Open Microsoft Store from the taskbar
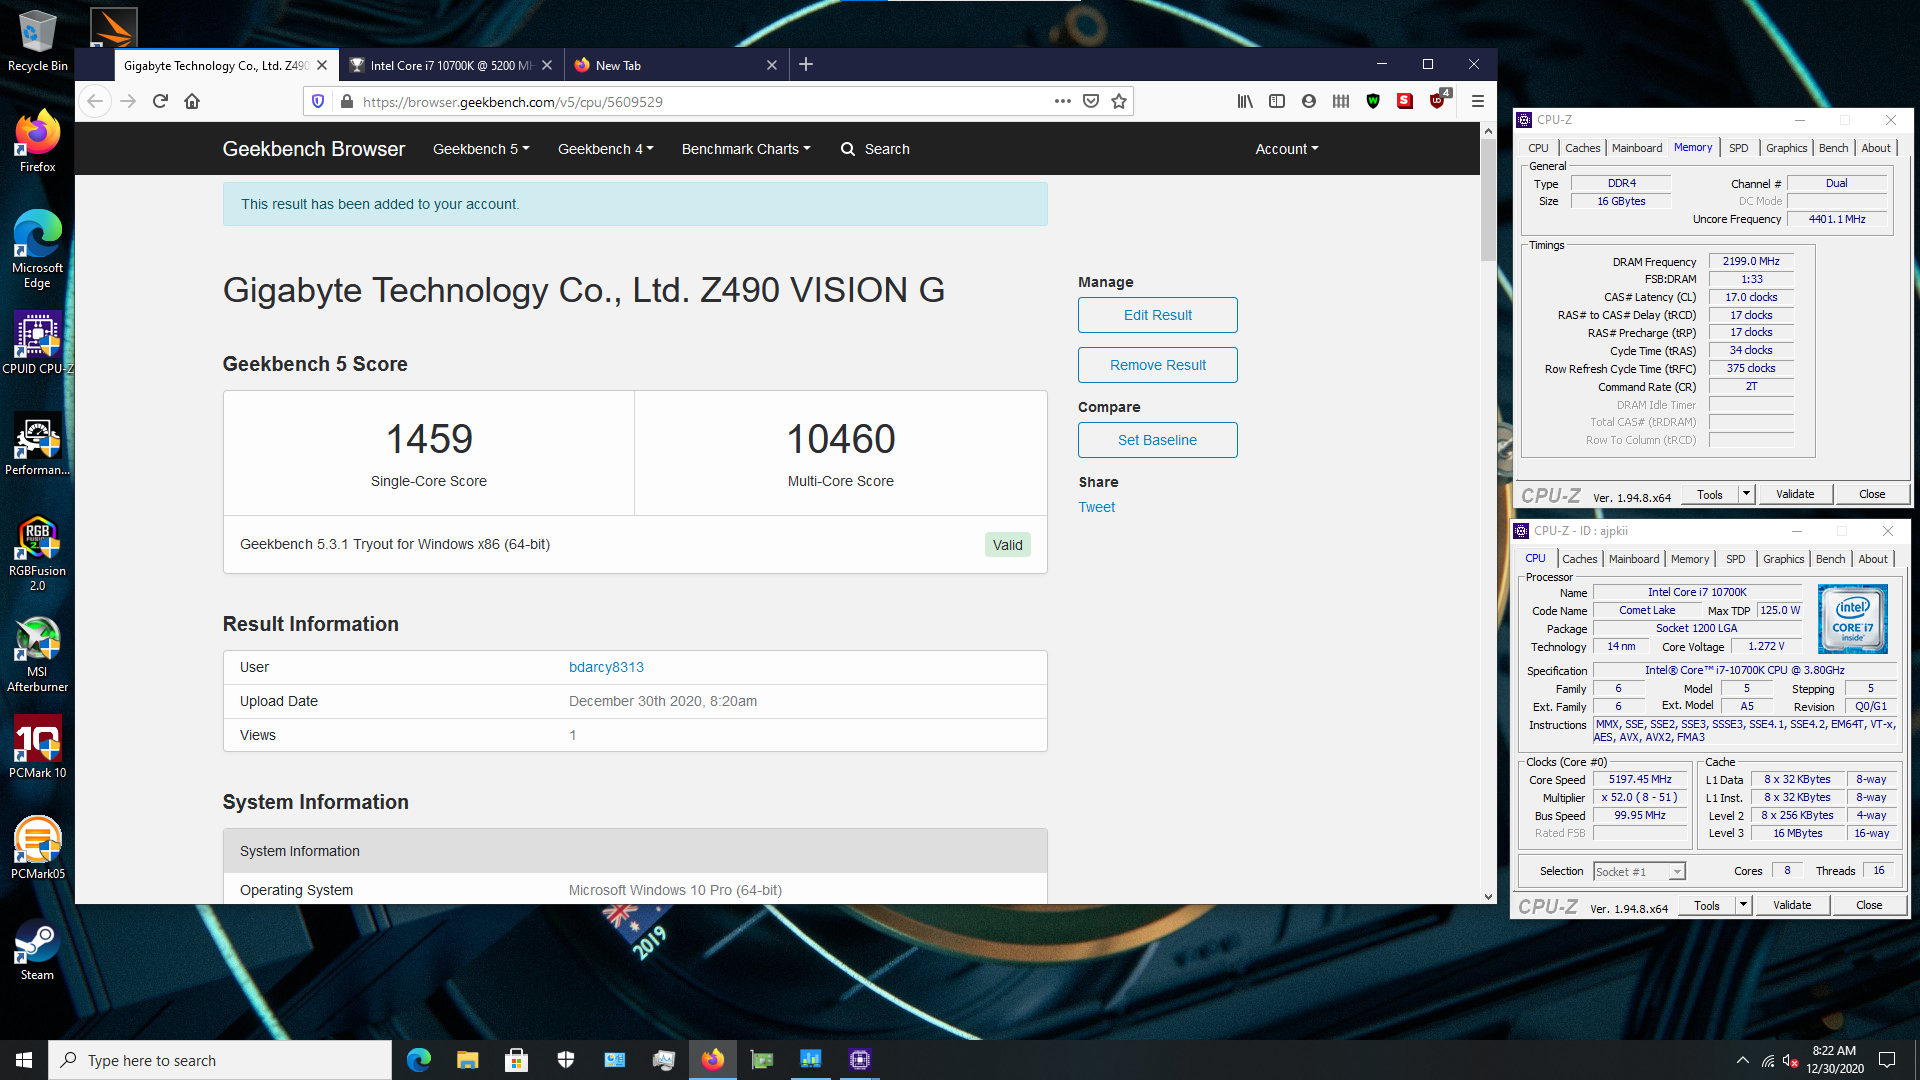The image size is (1920, 1080). point(516,1060)
